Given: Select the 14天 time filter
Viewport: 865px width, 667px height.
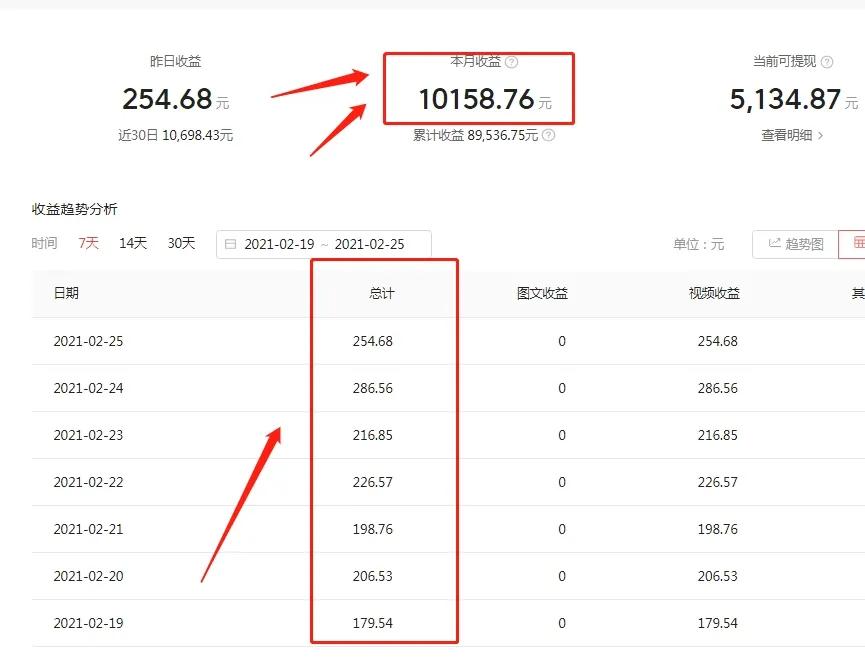Looking at the screenshot, I should click(x=132, y=242).
